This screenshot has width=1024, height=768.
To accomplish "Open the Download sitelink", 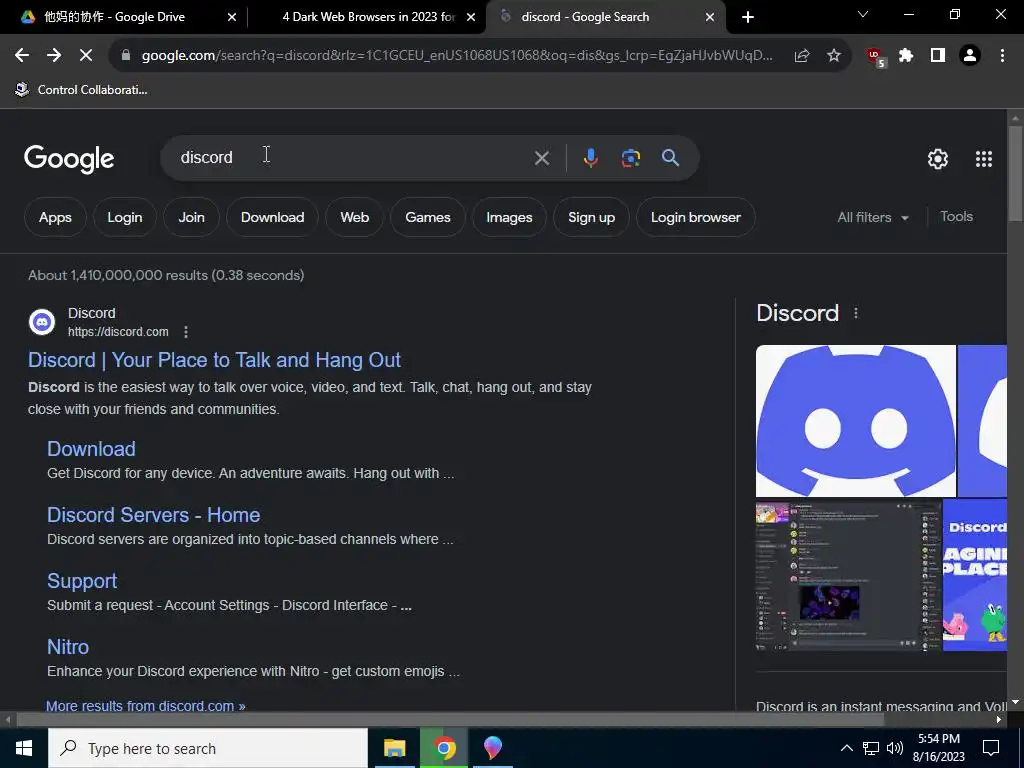I will 91,449.
